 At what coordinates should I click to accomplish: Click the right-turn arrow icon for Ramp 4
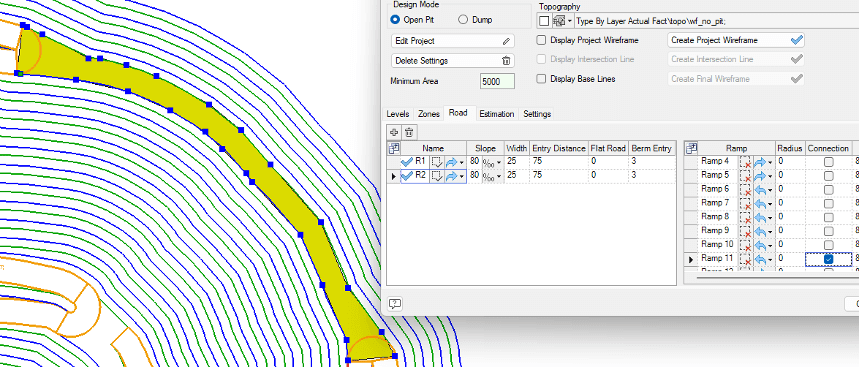tap(760, 162)
